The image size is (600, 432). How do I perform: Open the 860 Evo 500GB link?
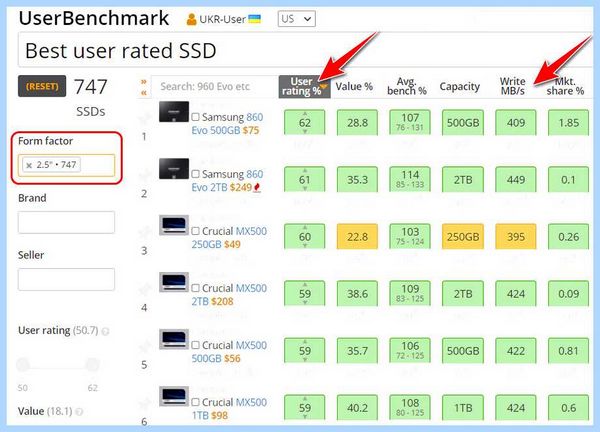(x=227, y=124)
